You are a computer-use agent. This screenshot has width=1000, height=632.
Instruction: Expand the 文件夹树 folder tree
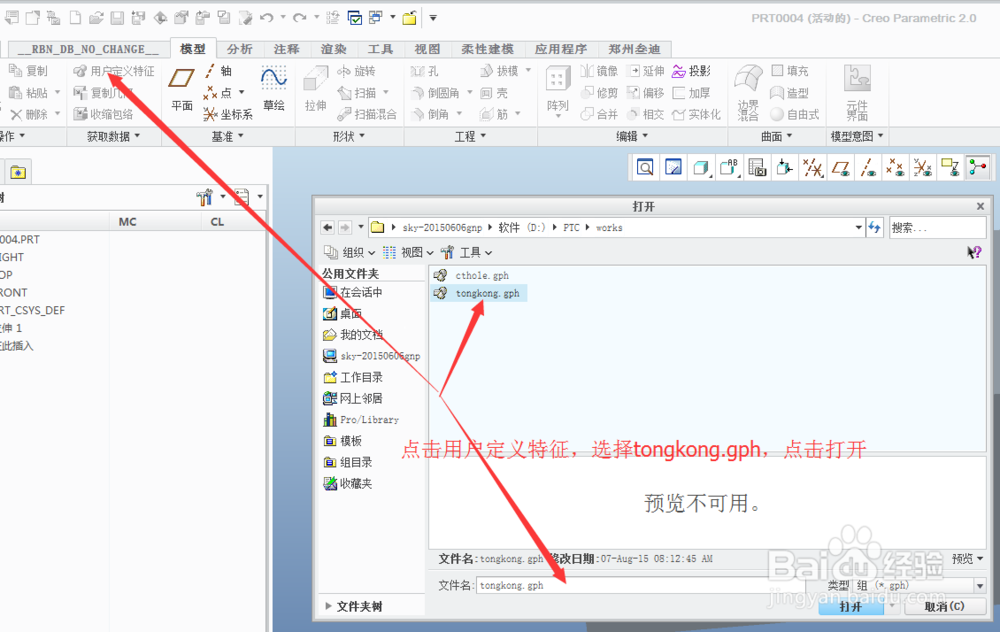click(354, 606)
